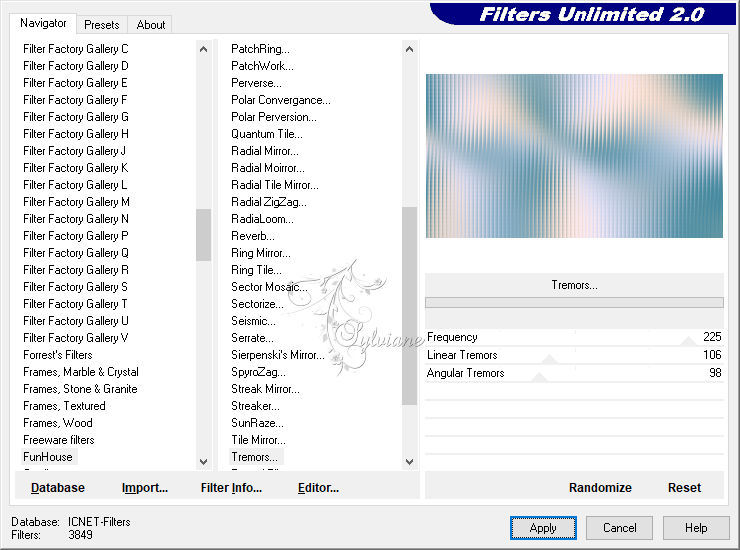Choose SunRaze... filter

click(257, 423)
